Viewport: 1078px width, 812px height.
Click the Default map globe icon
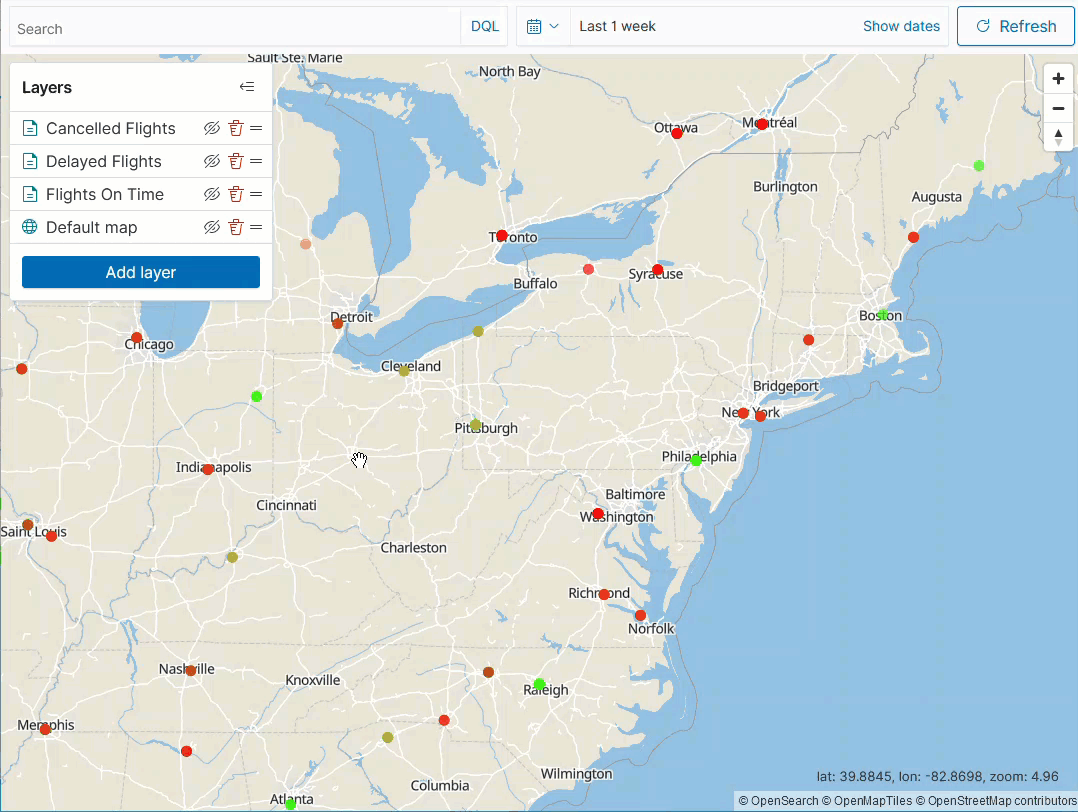click(30, 227)
